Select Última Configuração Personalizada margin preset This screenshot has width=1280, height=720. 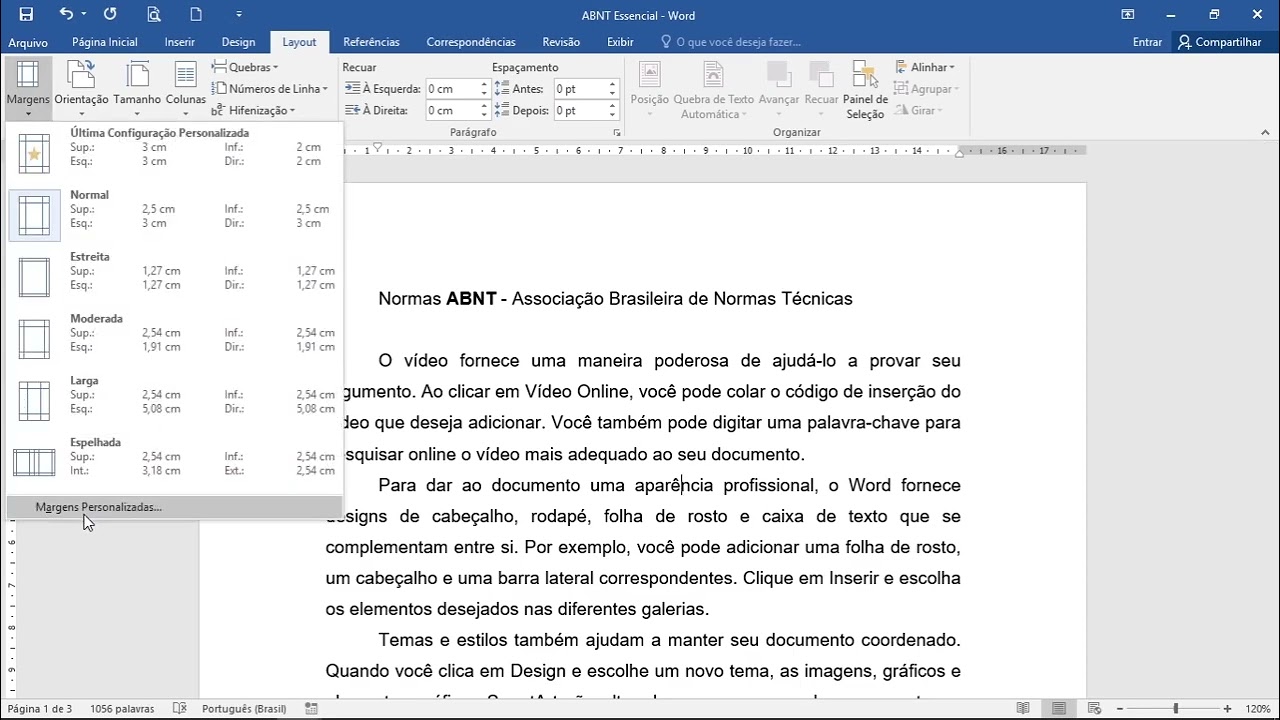tap(174, 154)
